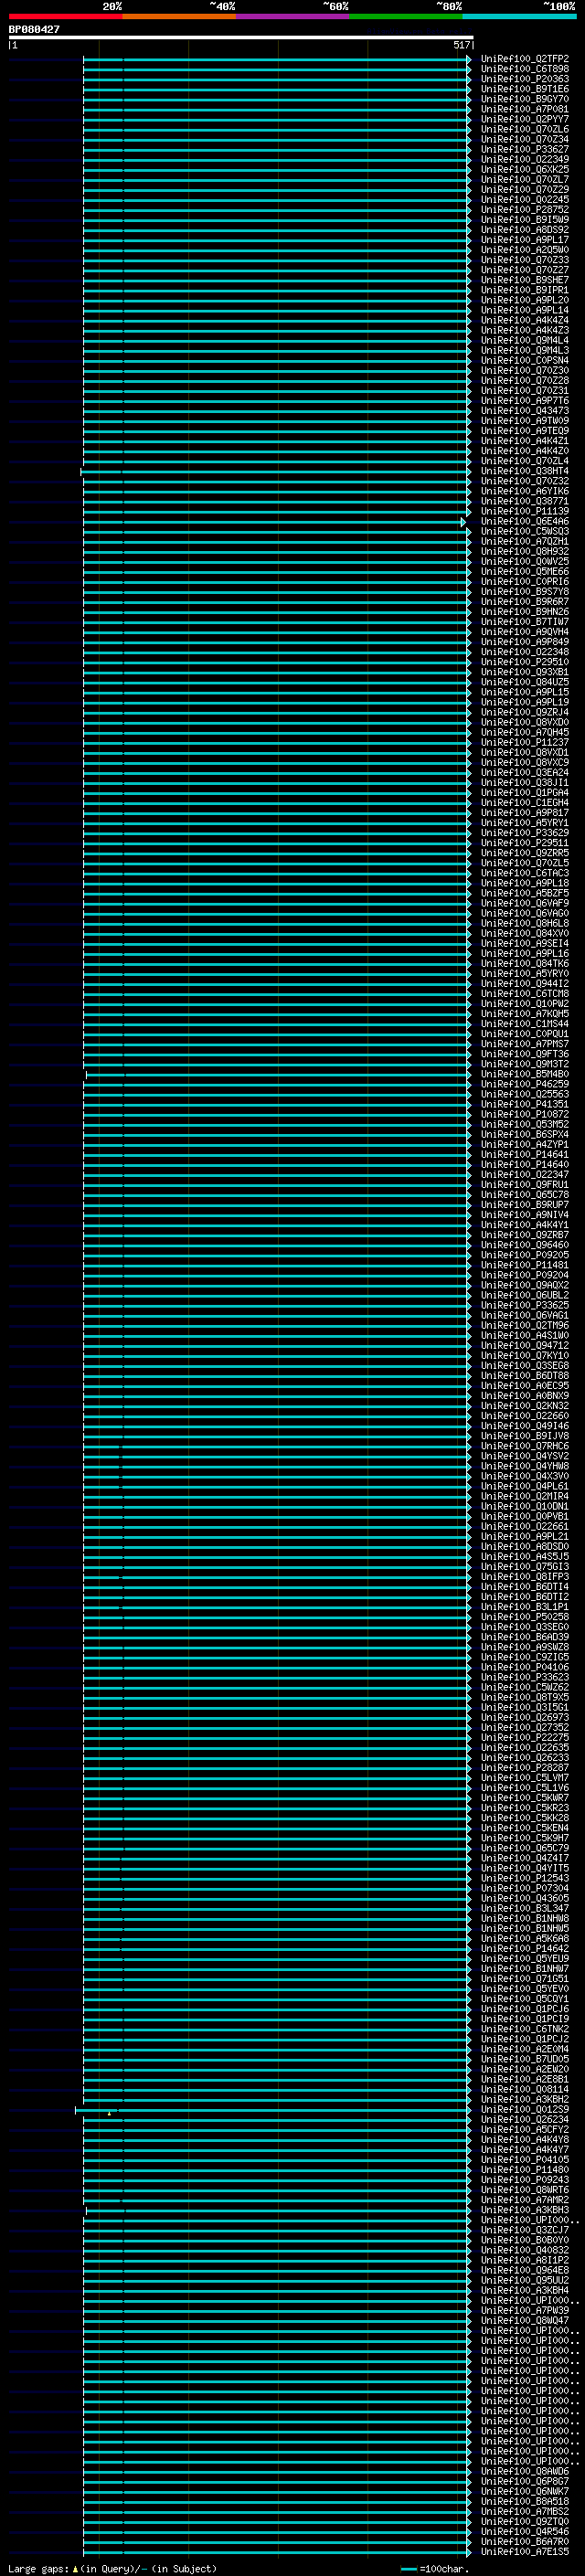Click UniRef100_A7E1S5 label
The image size is (585, 2576).
(524, 2552)
